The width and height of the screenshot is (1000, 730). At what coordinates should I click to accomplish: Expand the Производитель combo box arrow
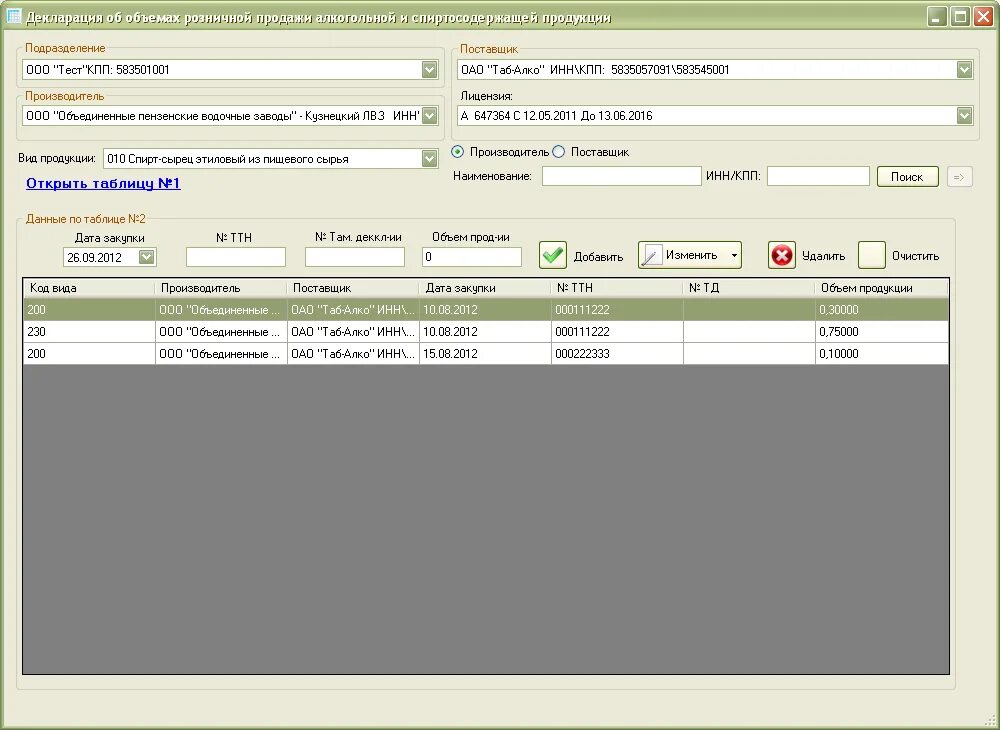coord(429,115)
